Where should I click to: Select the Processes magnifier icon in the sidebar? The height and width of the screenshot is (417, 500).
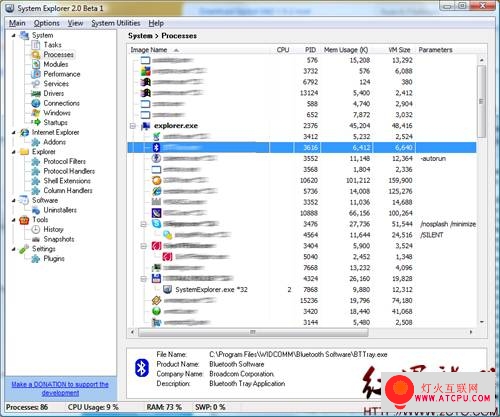click(36, 55)
